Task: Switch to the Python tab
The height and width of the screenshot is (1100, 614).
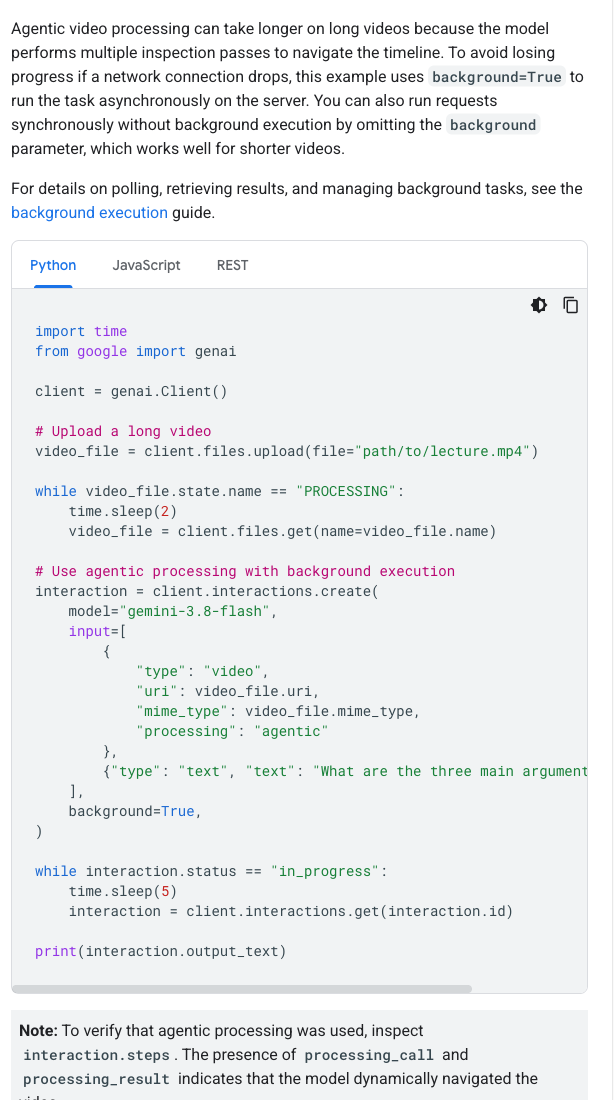Action: [53, 265]
